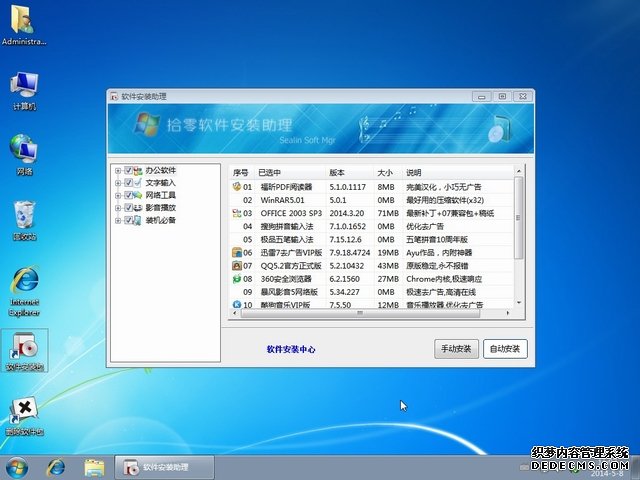Expand the 装机必备 tree node

point(118,220)
